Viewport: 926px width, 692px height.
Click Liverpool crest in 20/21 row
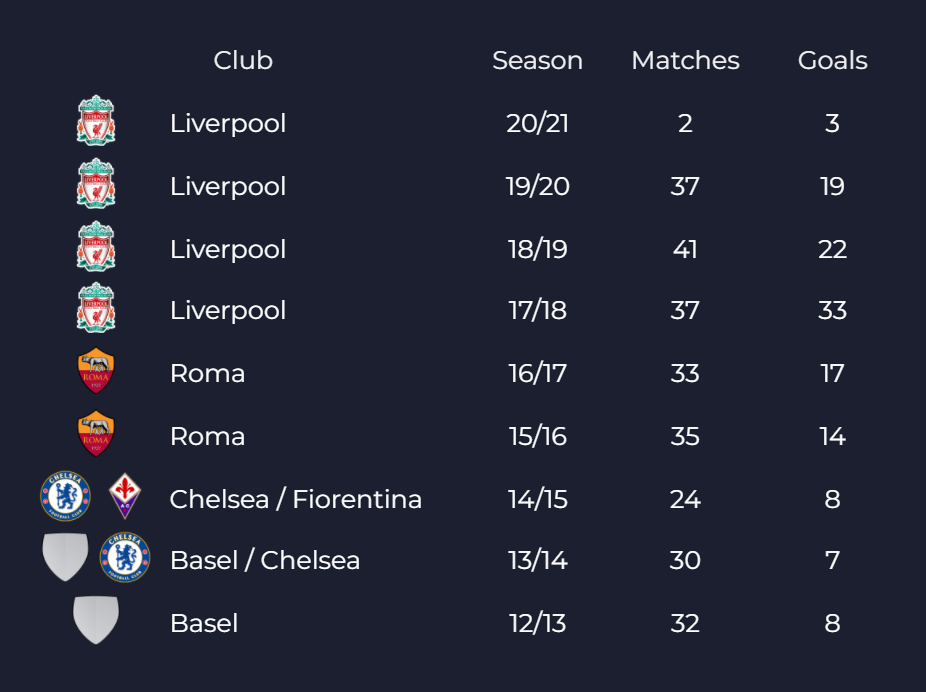96,122
